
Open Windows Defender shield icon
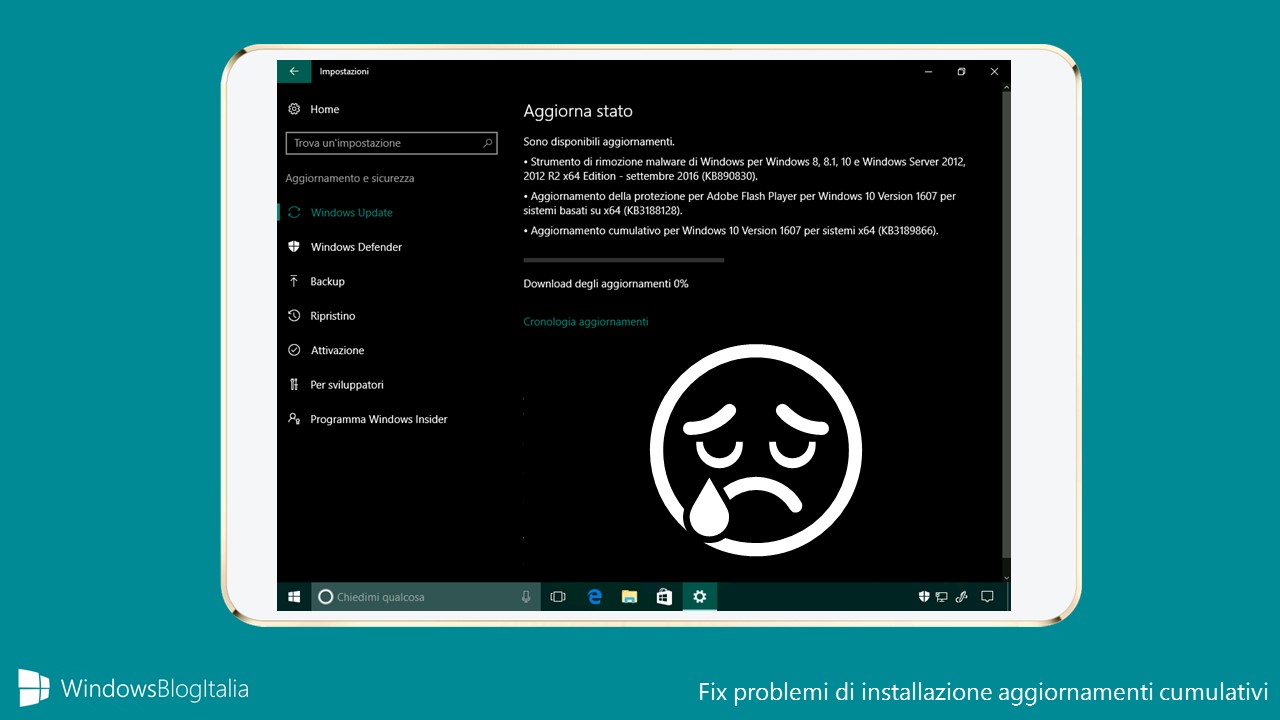pyautogui.click(x=294, y=247)
